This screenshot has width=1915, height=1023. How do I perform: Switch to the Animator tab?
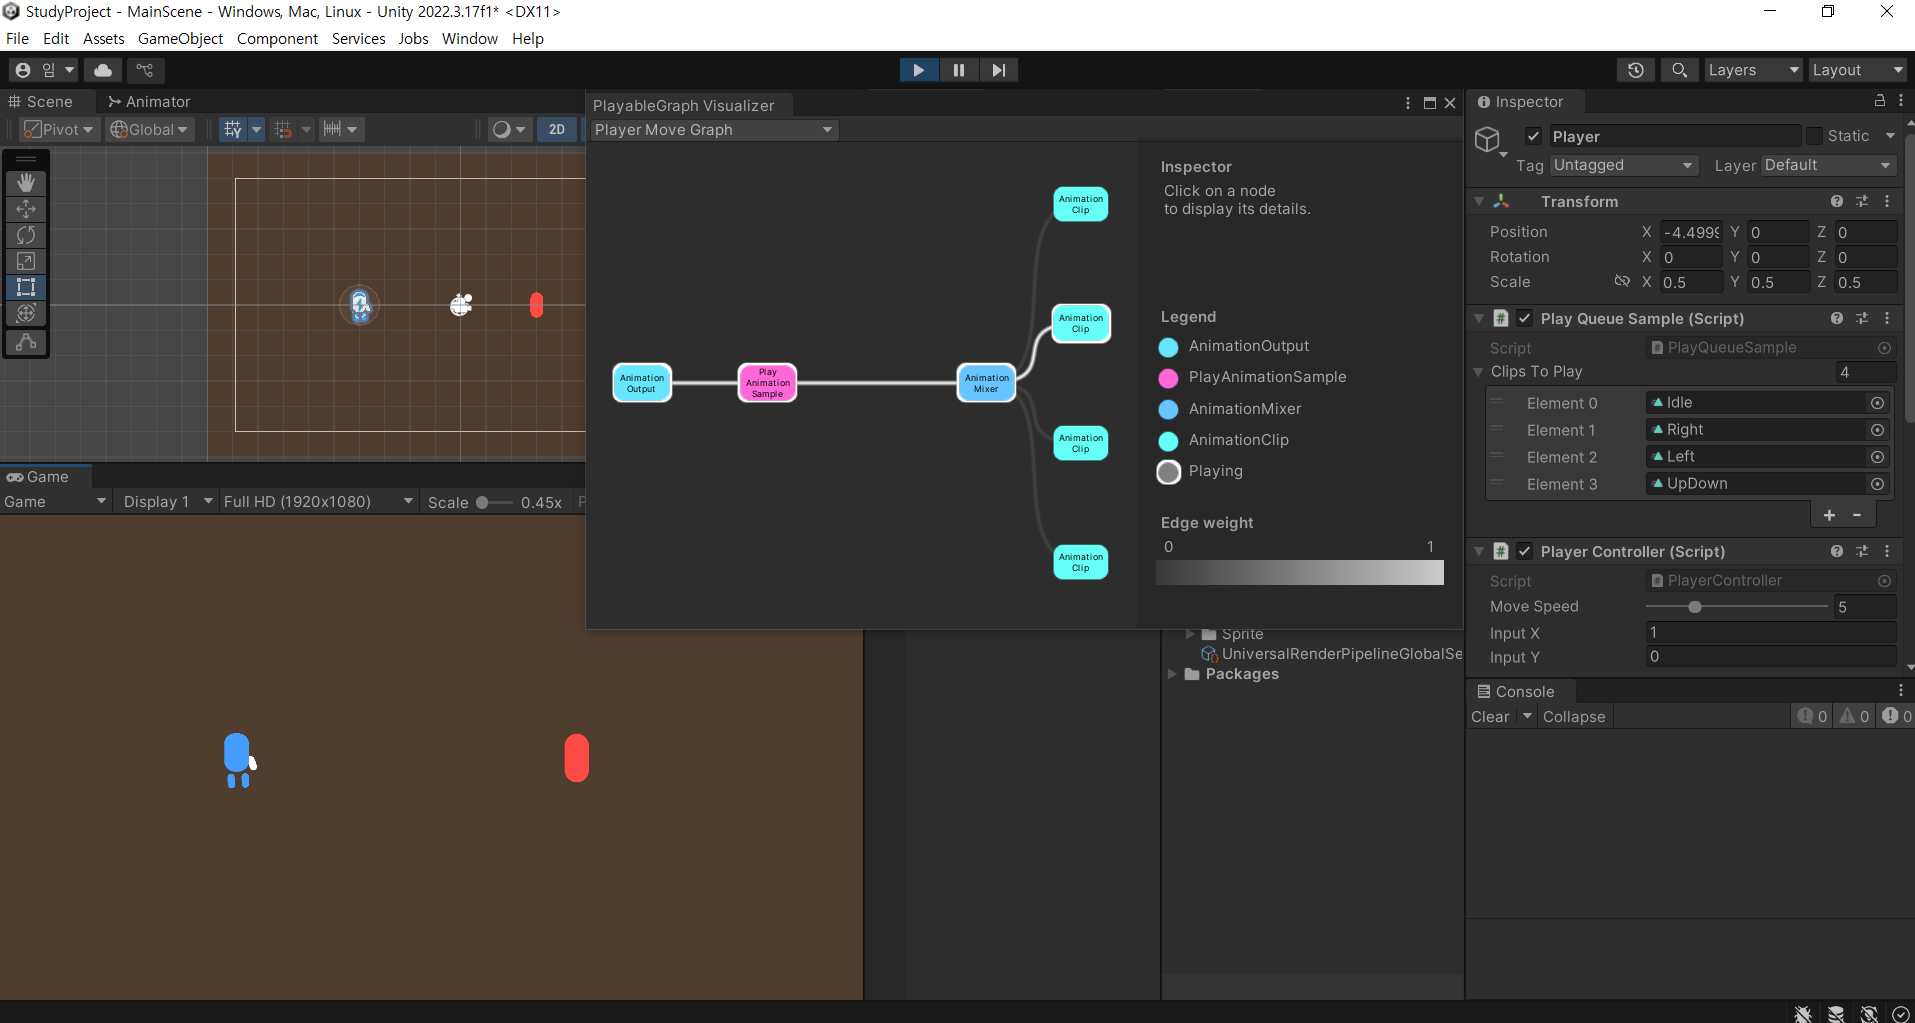click(149, 101)
